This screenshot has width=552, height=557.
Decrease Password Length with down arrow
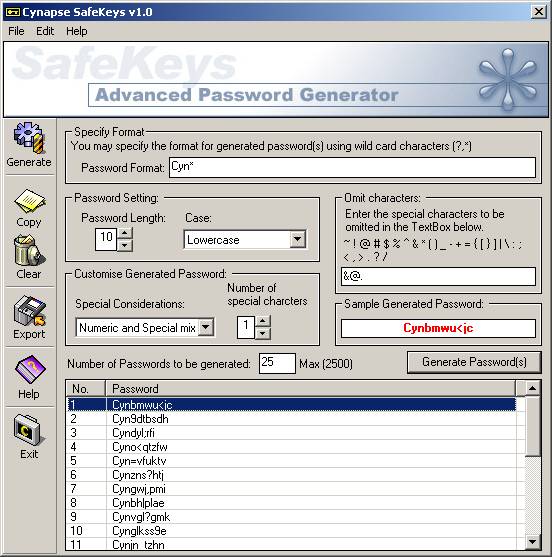coord(125,245)
